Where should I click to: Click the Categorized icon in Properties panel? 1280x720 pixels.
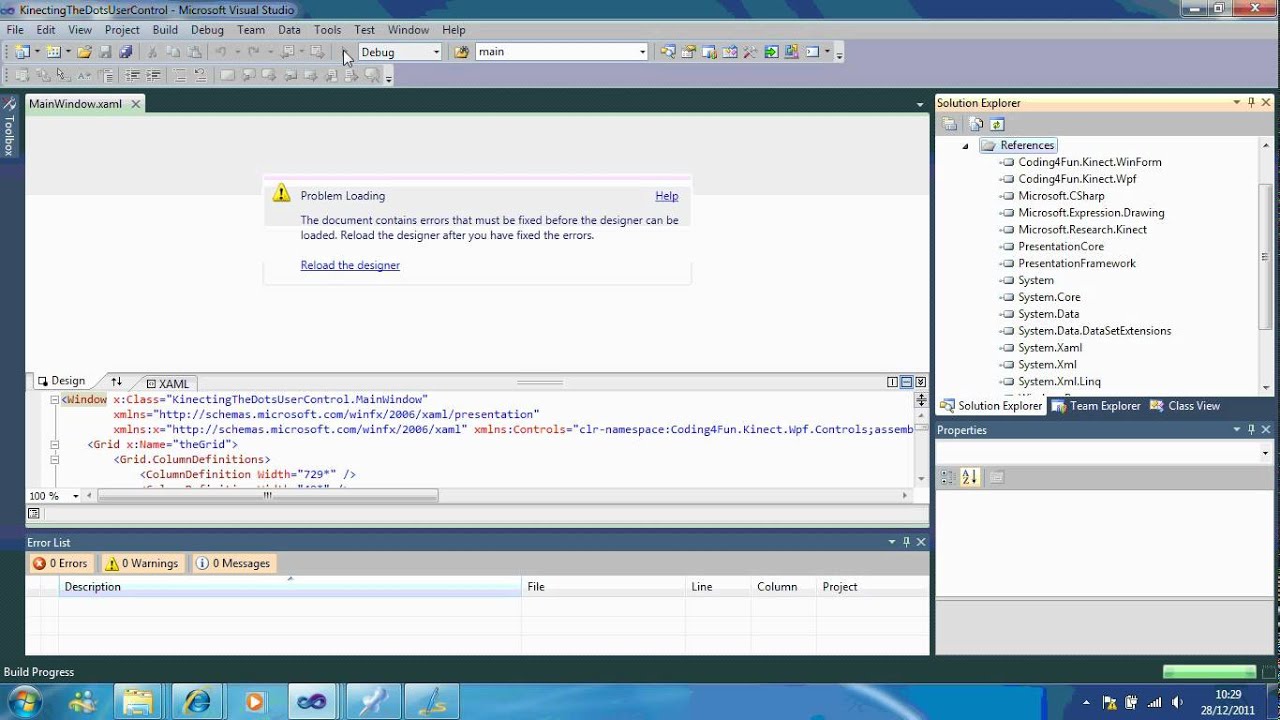coord(948,478)
